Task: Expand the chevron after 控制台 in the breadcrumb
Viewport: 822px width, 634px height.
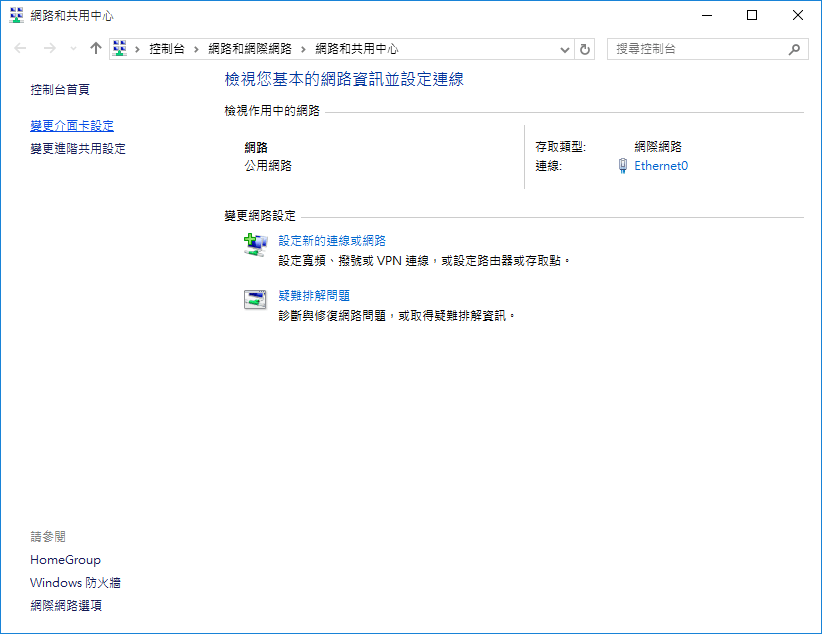Action: click(x=196, y=49)
